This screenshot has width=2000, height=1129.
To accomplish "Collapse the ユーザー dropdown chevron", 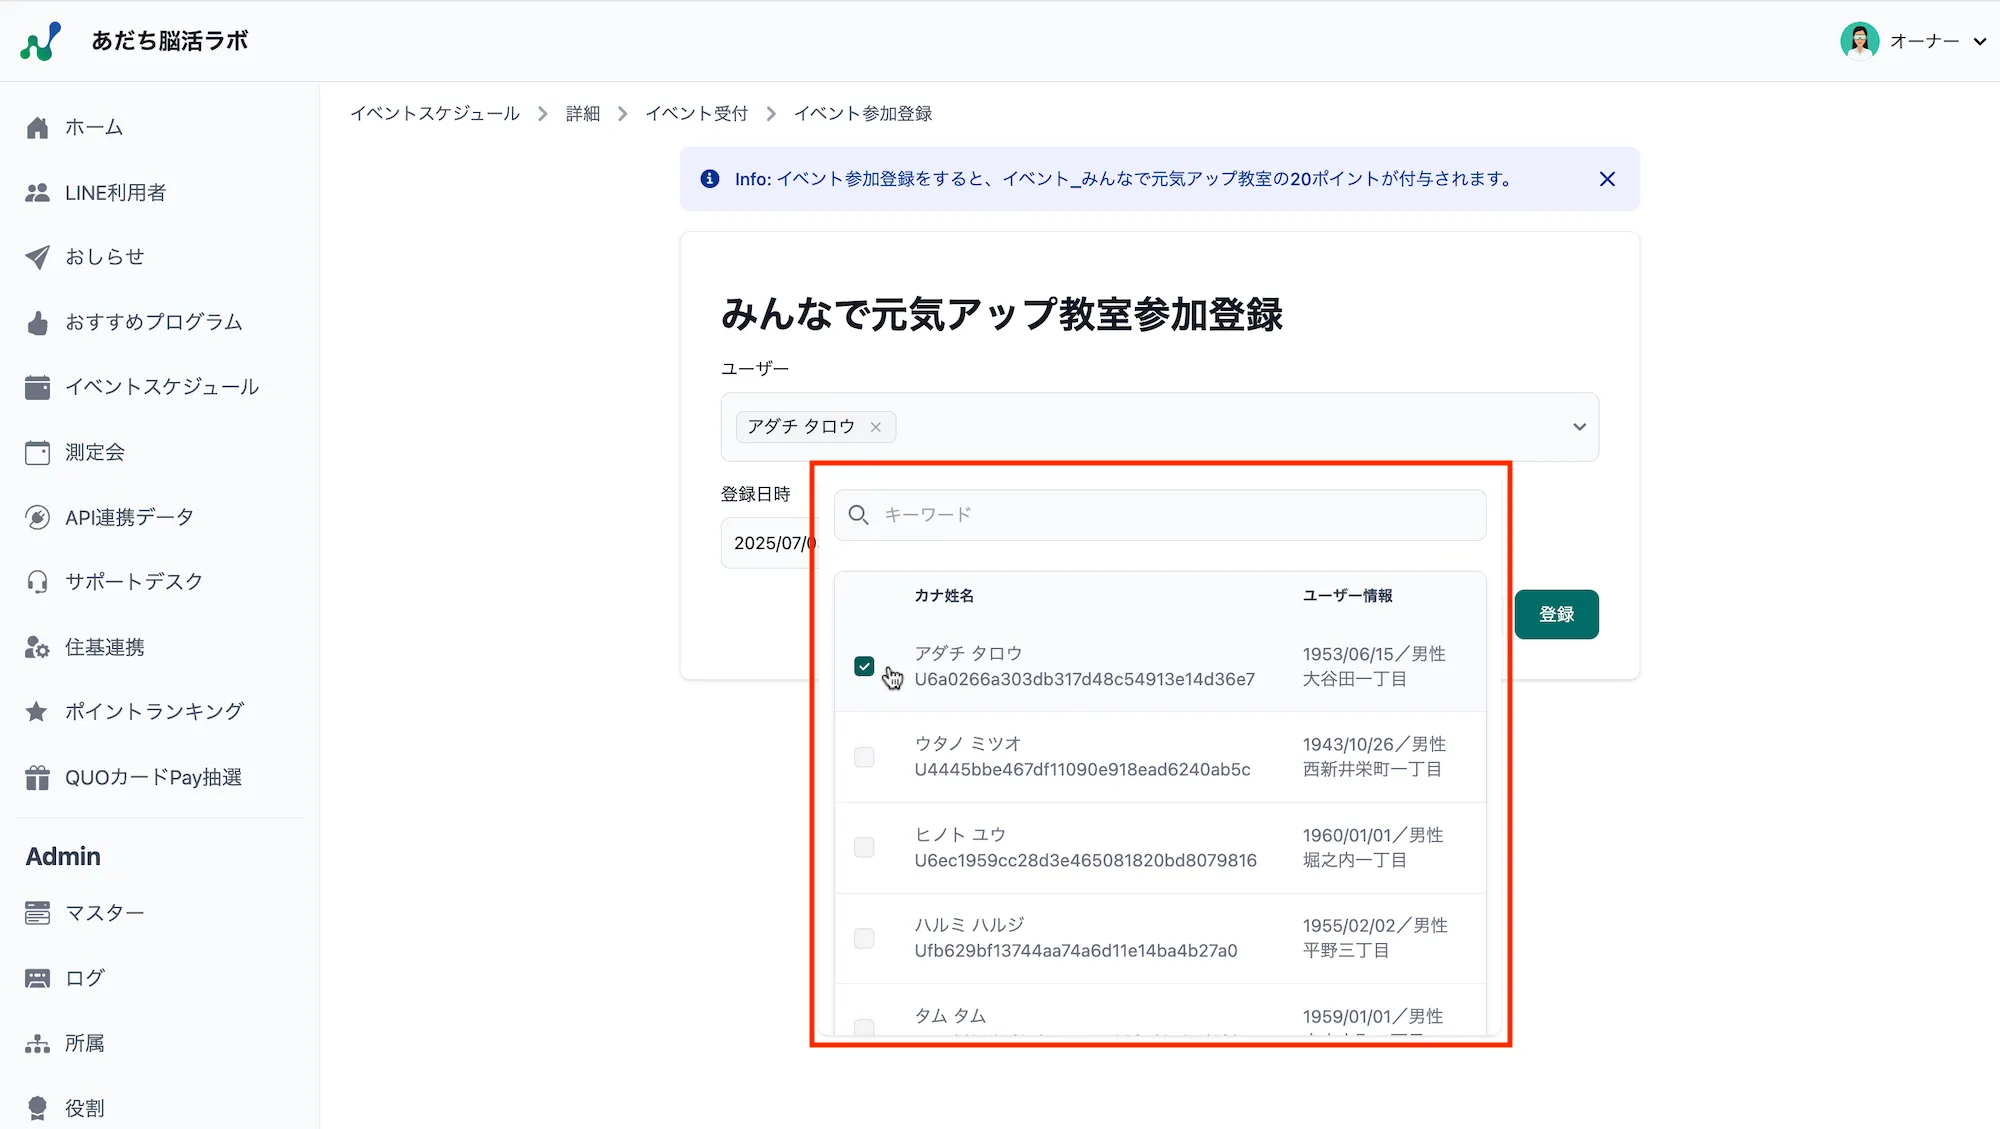I will (x=1579, y=427).
